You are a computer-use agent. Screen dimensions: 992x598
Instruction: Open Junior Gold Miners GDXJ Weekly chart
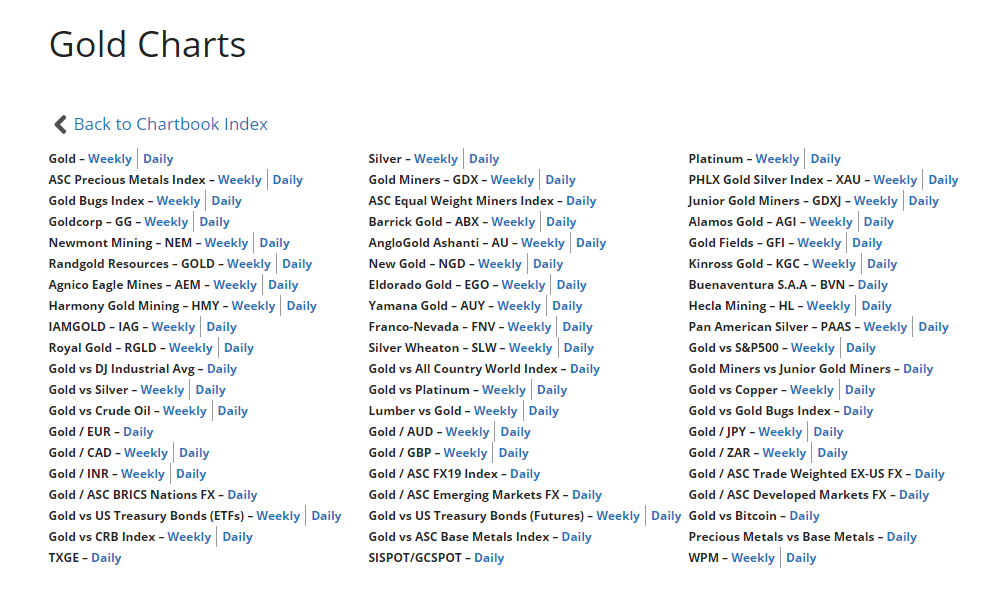point(876,201)
